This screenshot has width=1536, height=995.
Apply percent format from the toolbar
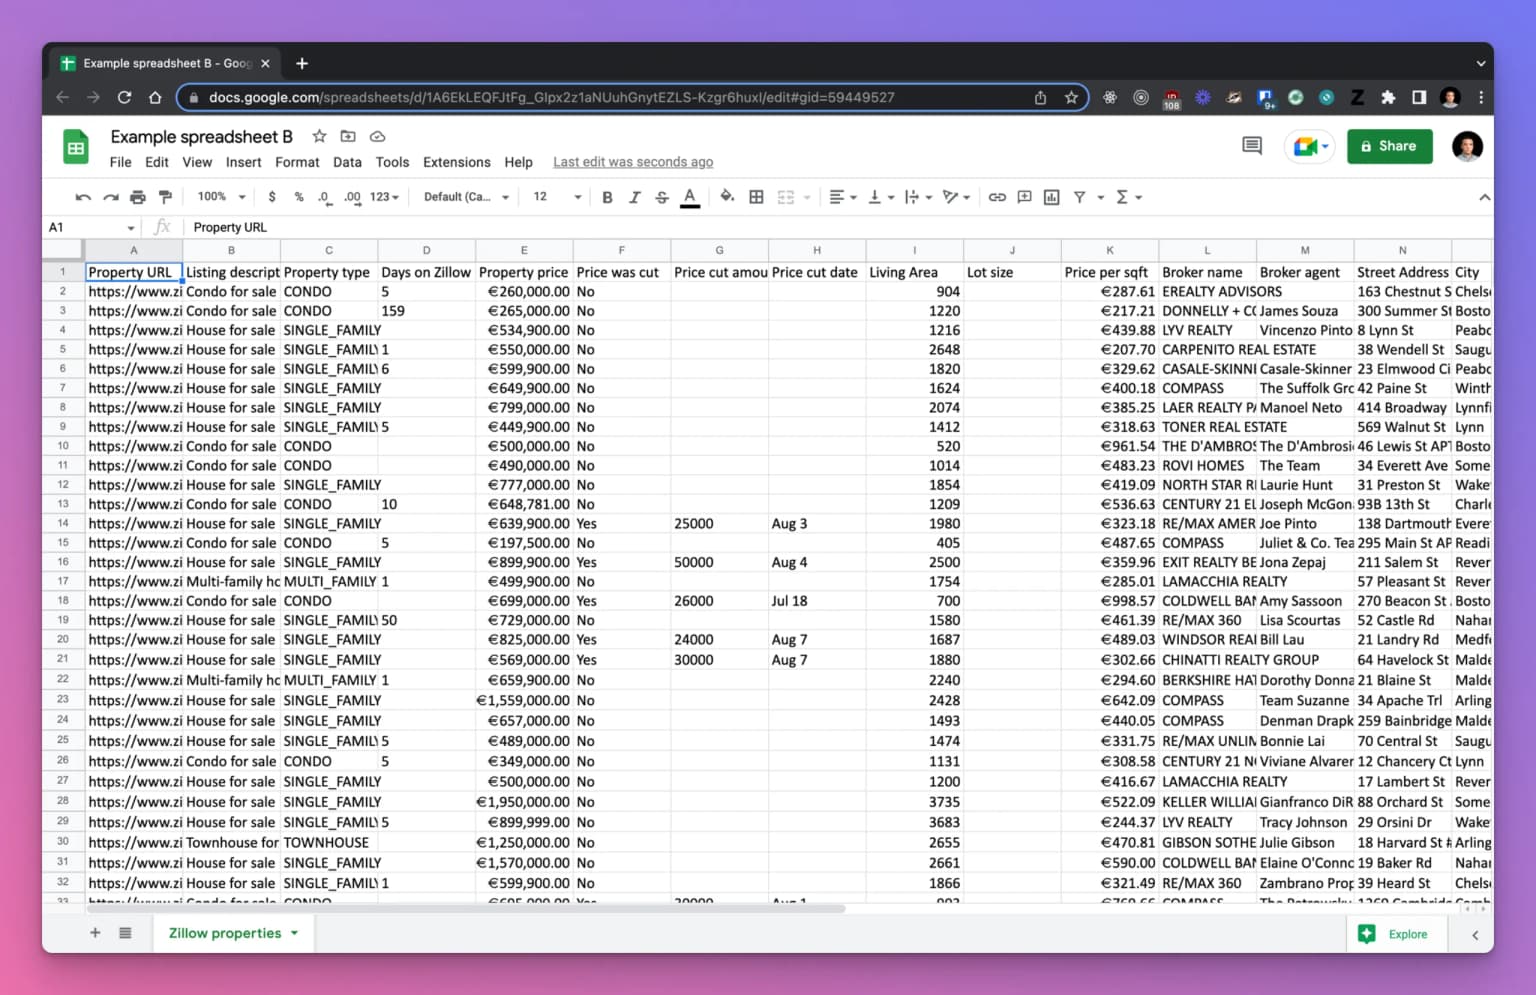pos(299,197)
